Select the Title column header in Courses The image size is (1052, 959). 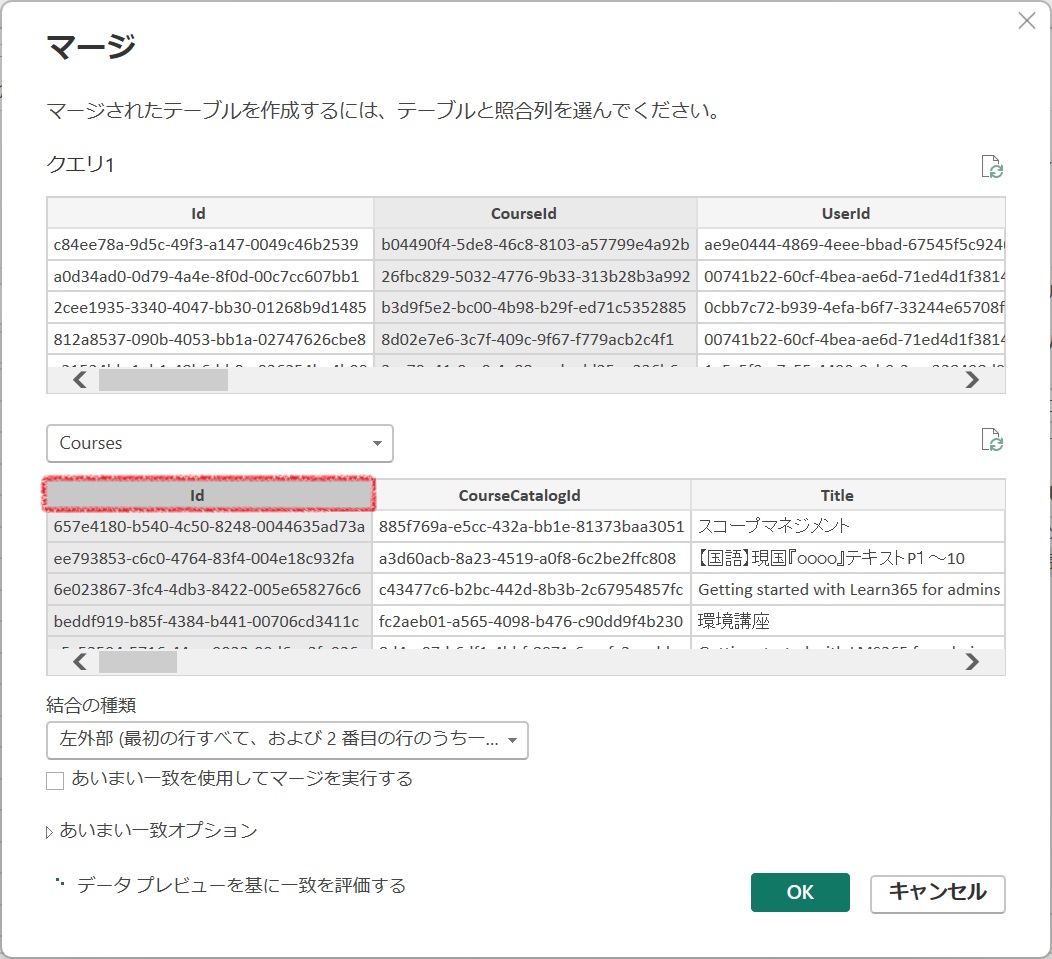coord(837,494)
